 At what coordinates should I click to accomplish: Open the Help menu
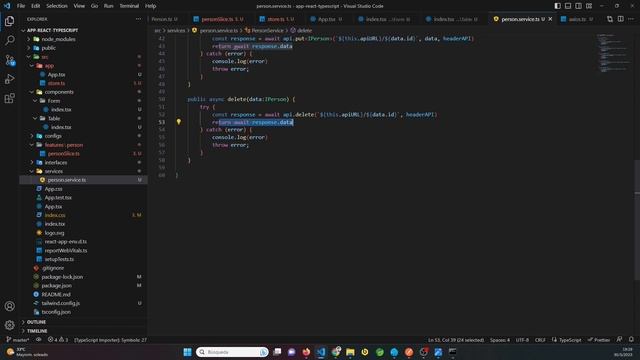[151, 6]
